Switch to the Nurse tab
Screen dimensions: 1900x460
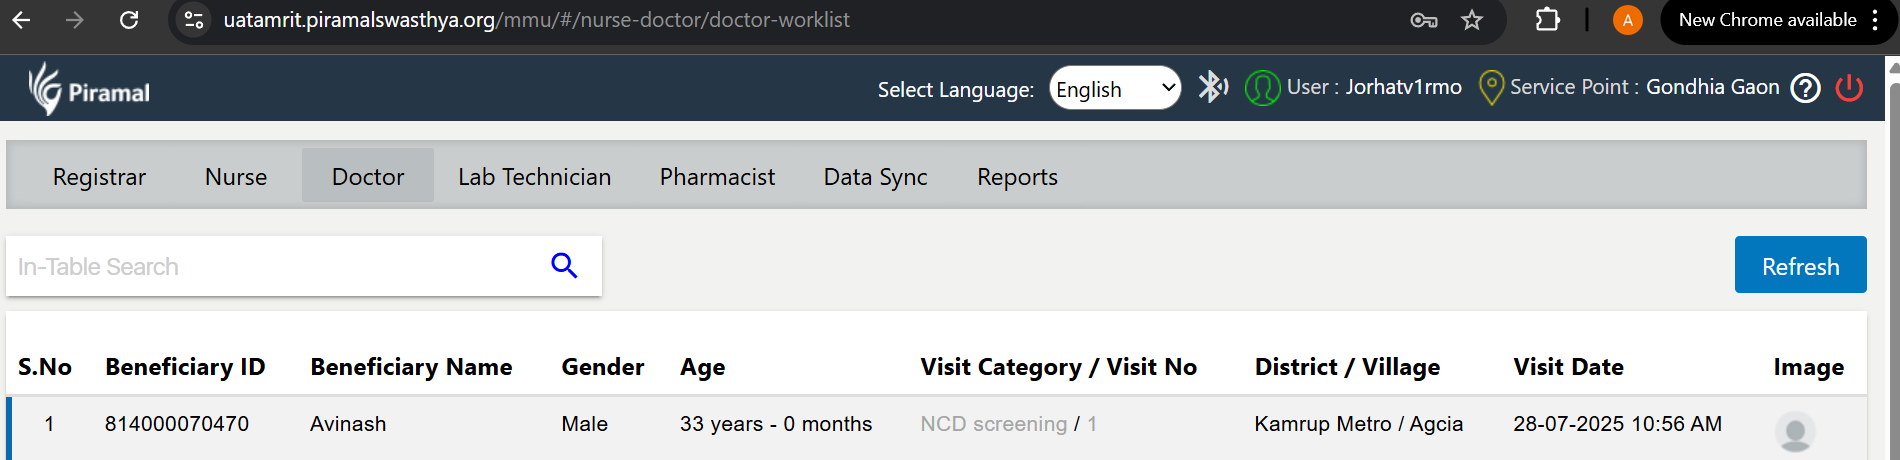[236, 176]
